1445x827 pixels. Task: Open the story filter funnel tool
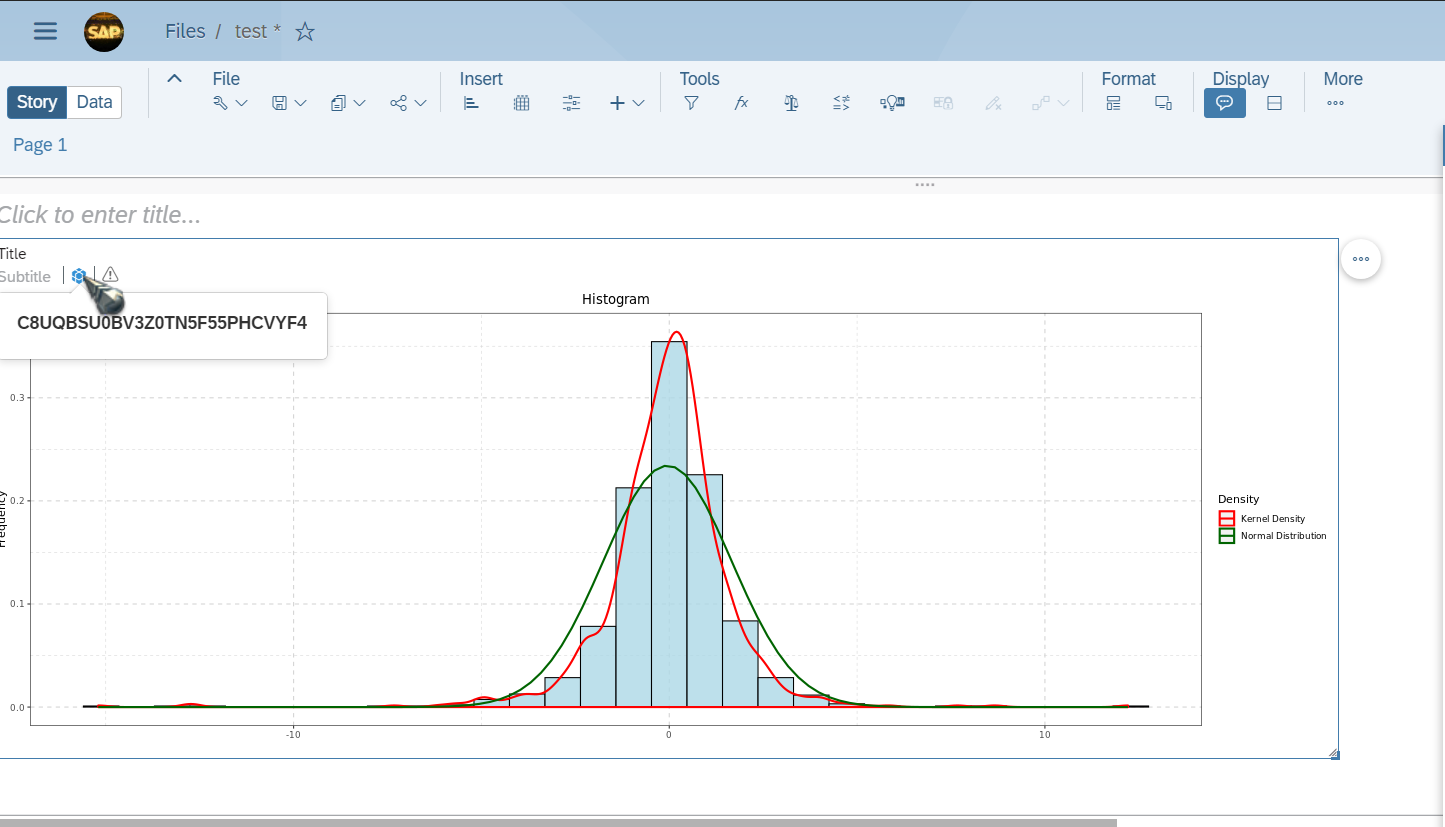[x=691, y=102]
